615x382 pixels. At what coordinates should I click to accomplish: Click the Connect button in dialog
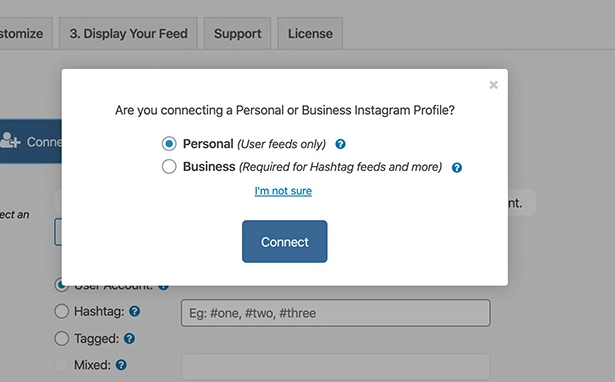pyautogui.click(x=285, y=242)
